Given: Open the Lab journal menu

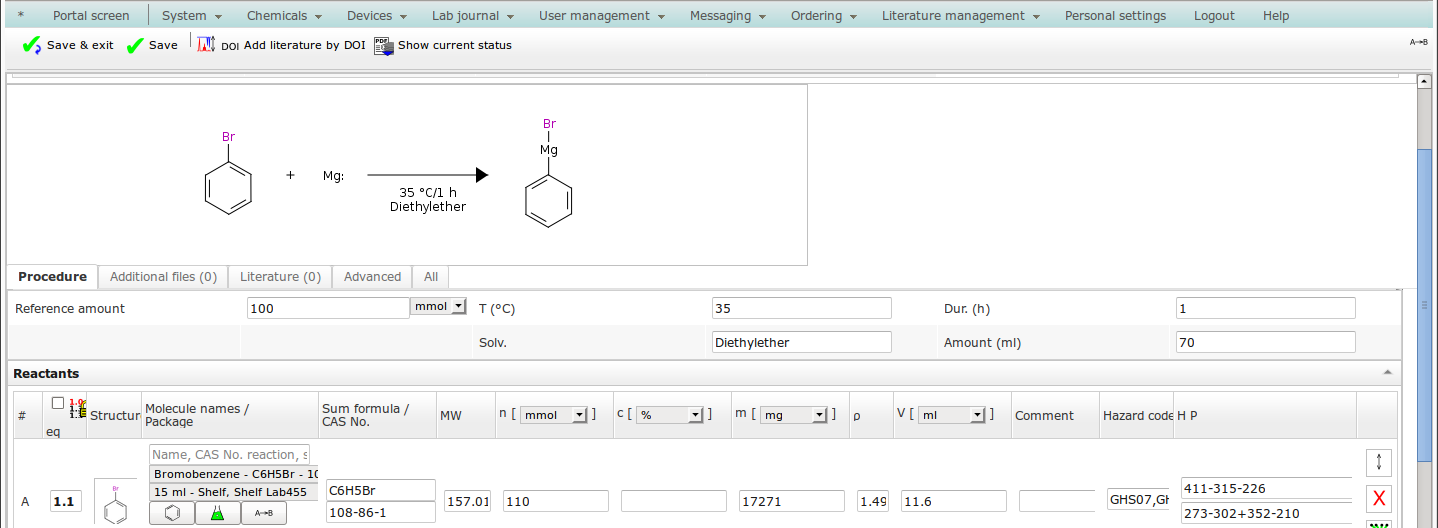Looking at the screenshot, I should click(x=473, y=16).
